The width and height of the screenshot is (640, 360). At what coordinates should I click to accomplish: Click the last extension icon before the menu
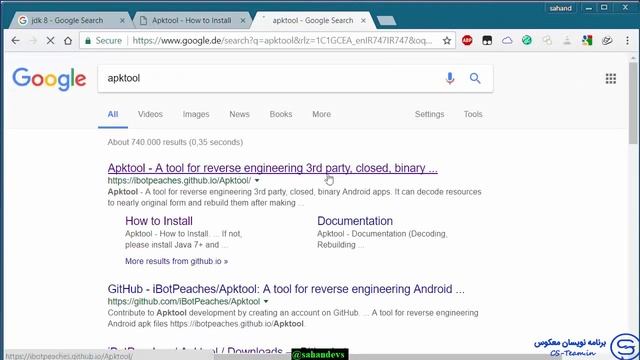tap(607, 40)
